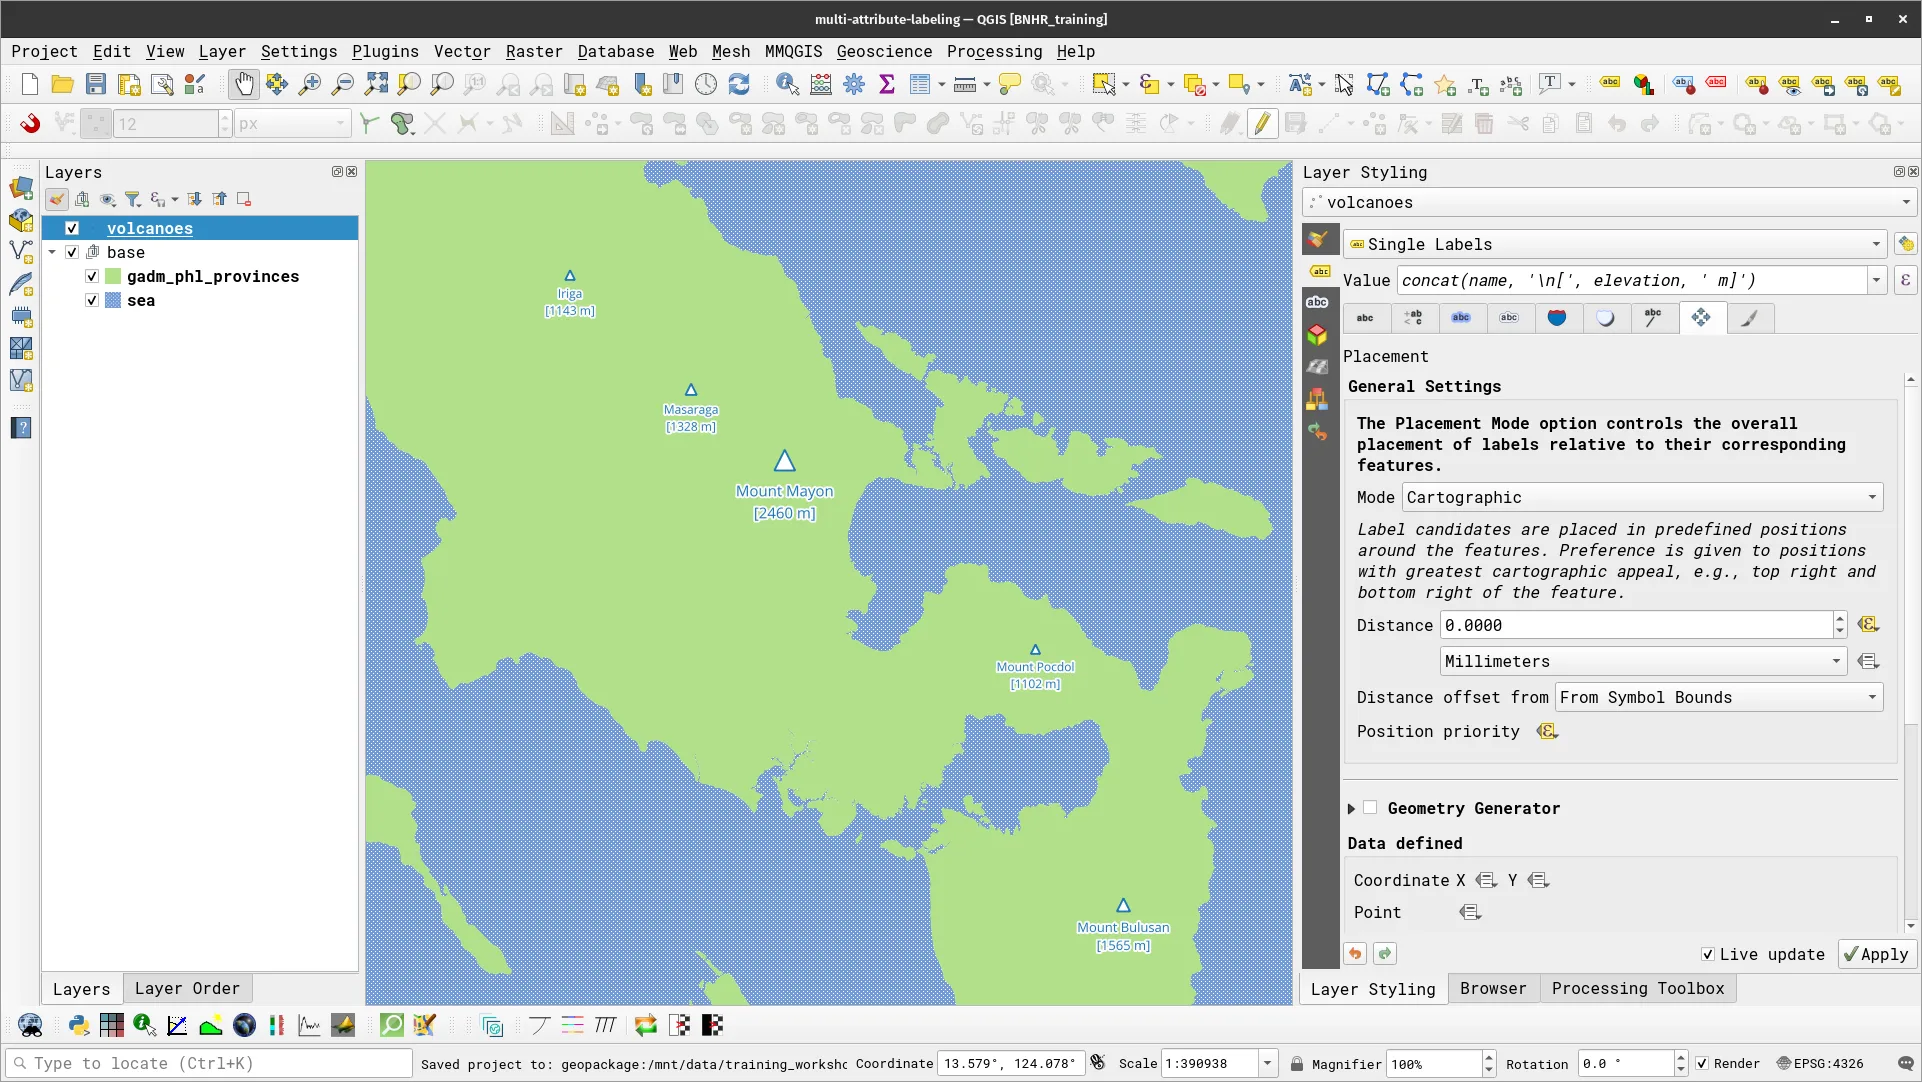This screenshot has height=1082, width=1922.
Task: Switch to the Browser tab
Action: pos(1492,988)
